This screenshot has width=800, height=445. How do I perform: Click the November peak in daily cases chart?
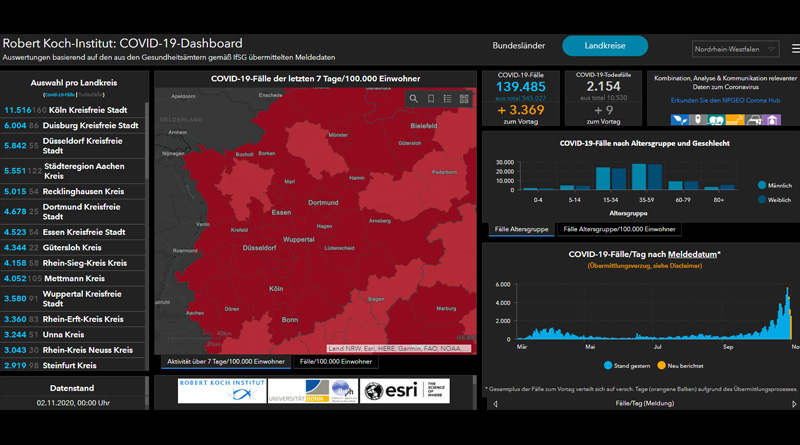coord(787,312)
